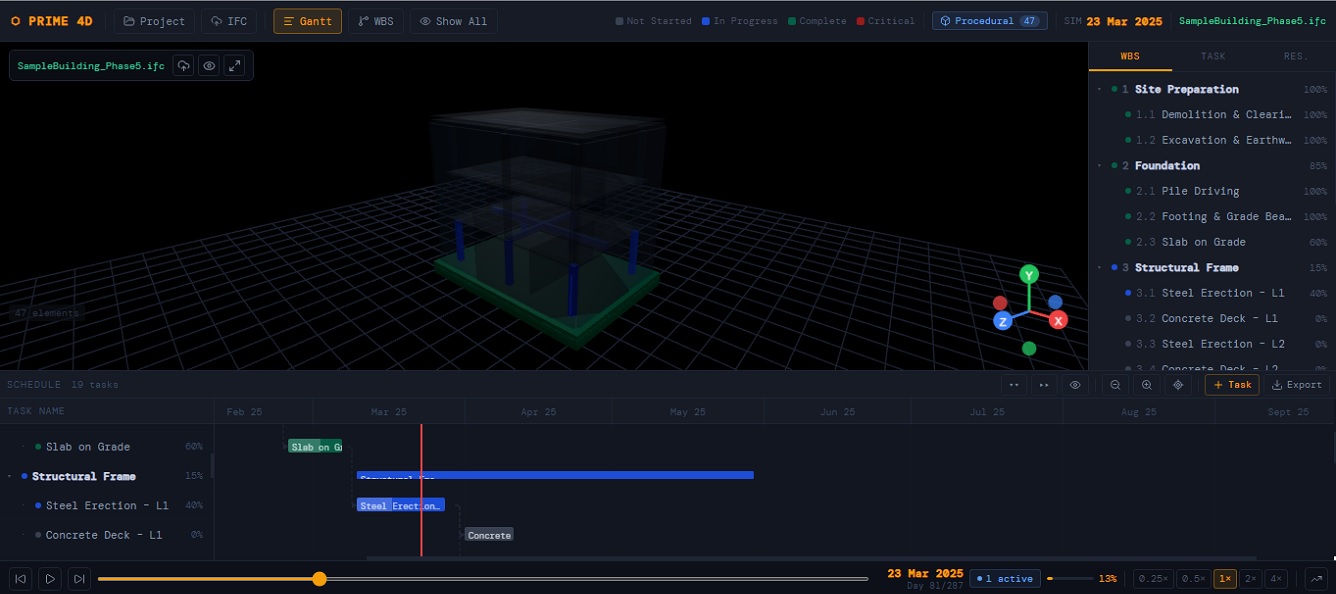Zoom in the Gantt schedule
1336x594 pixels.
(1146, 385)
